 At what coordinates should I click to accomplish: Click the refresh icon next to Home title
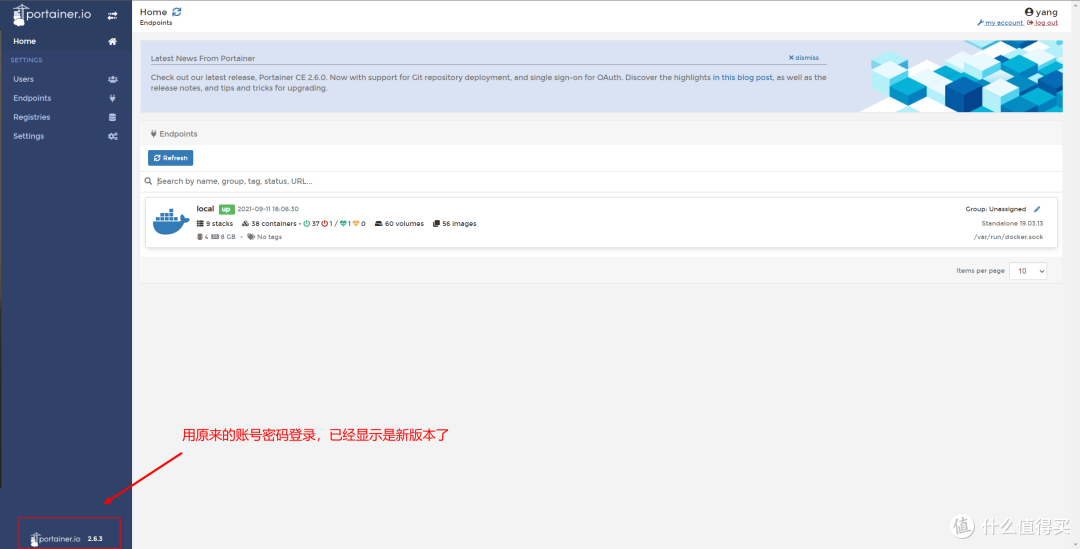[x=177, y=12]
